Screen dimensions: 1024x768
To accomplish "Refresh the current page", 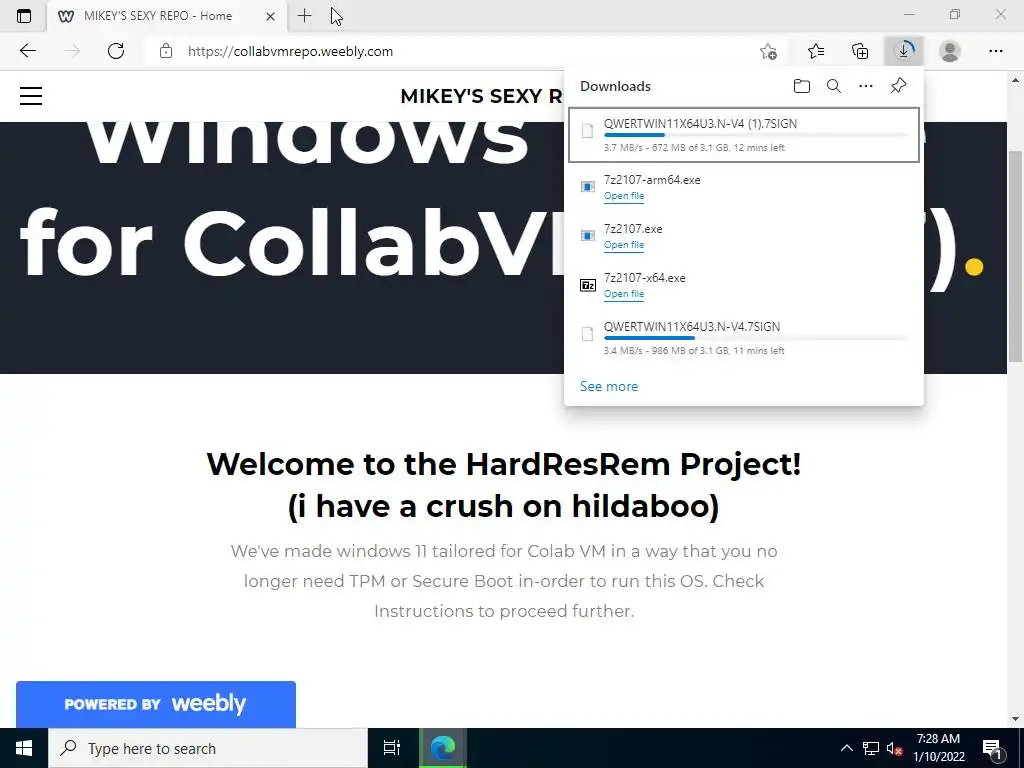I will pos(116,51).
